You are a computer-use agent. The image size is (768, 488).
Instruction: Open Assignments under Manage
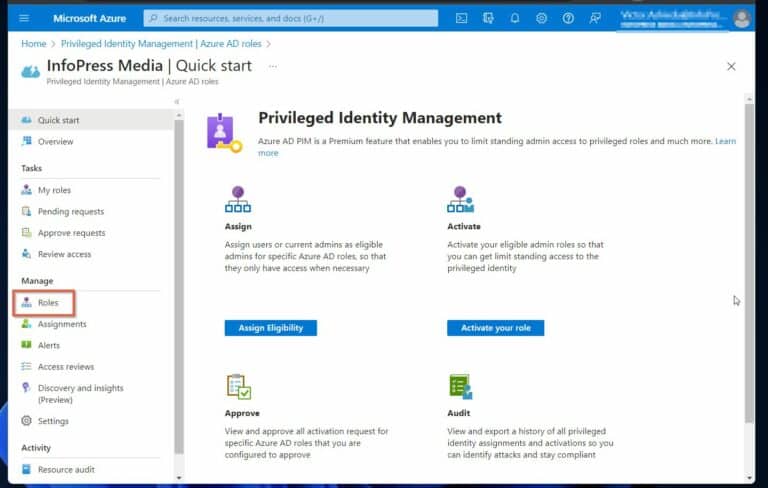[62, 324]
